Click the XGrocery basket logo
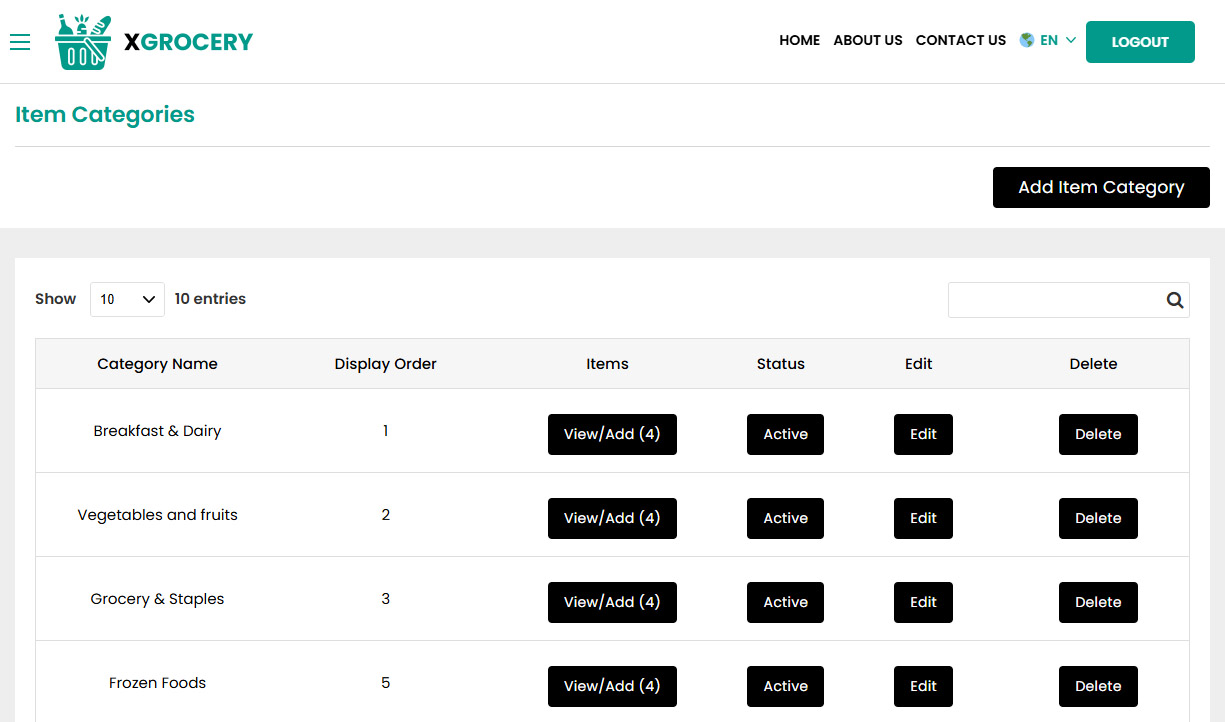 [x=83, y=41]
